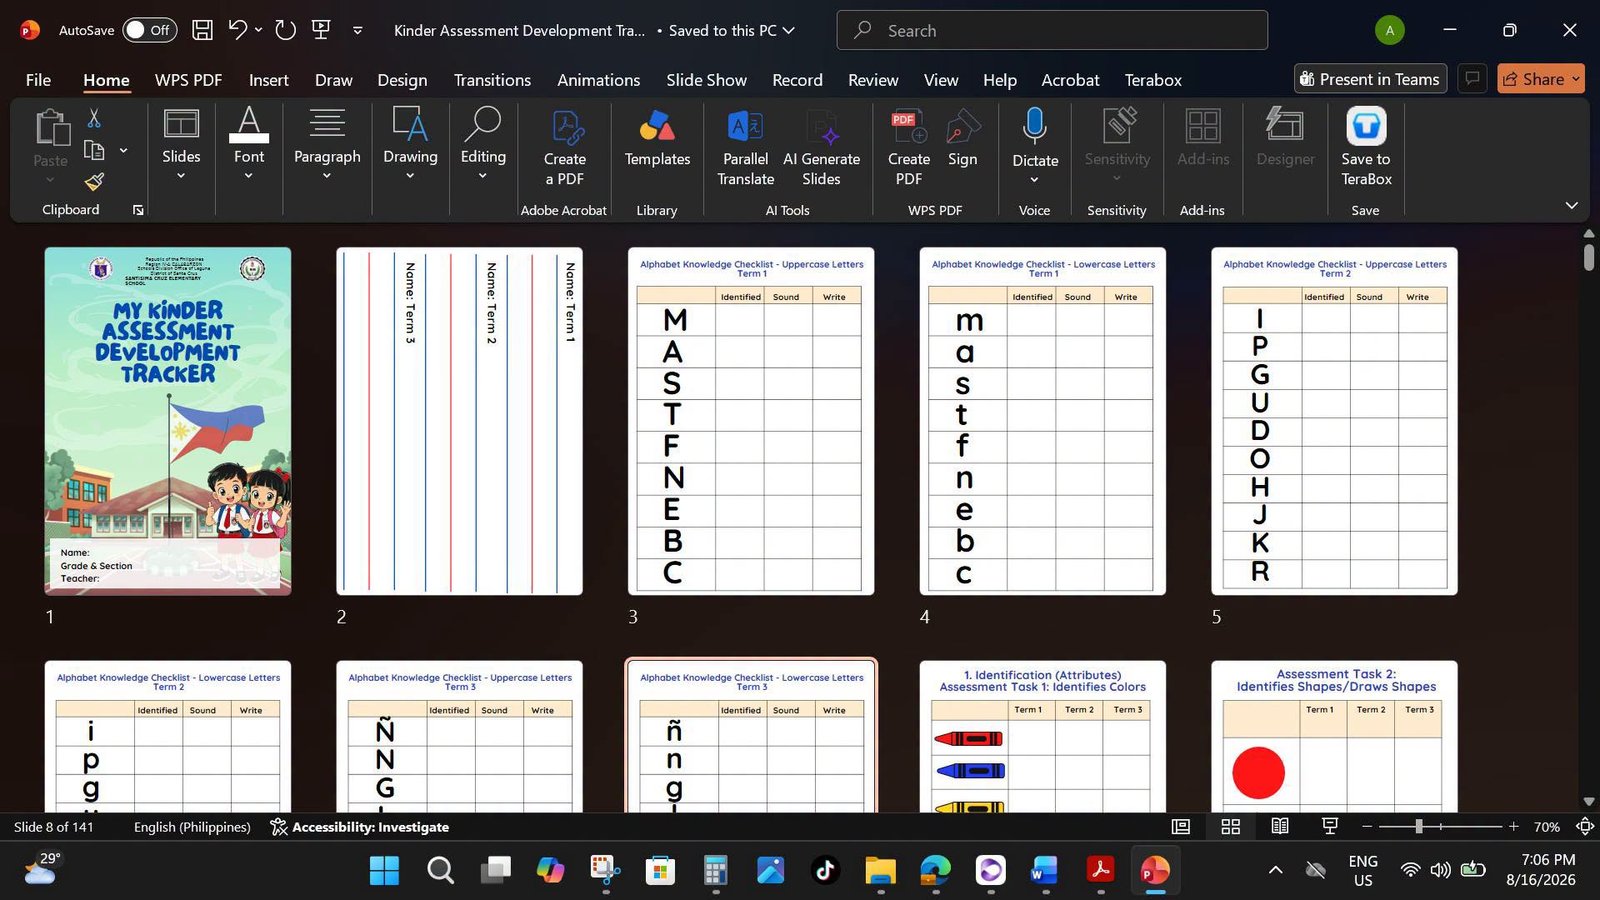This screenshot has height=900, width=1600.
Task: Collapse the ribbon with the chevron
Action: click(x=1571, y=206)
